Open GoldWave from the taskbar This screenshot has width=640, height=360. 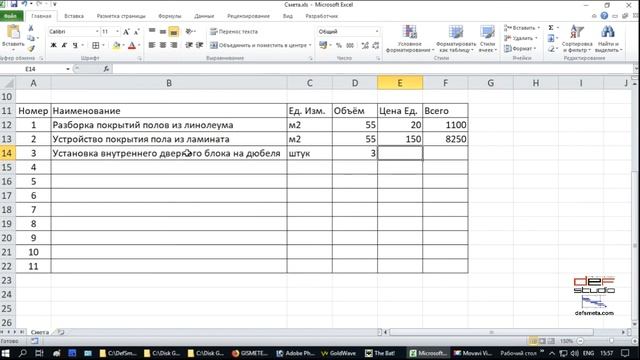tap(338, 353)
